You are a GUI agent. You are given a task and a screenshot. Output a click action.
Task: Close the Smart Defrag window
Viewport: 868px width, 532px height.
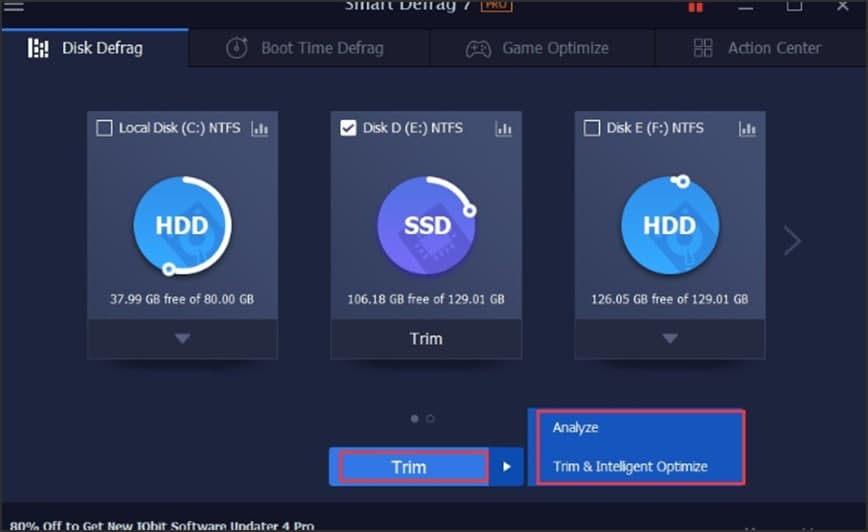tap(843, 6)
